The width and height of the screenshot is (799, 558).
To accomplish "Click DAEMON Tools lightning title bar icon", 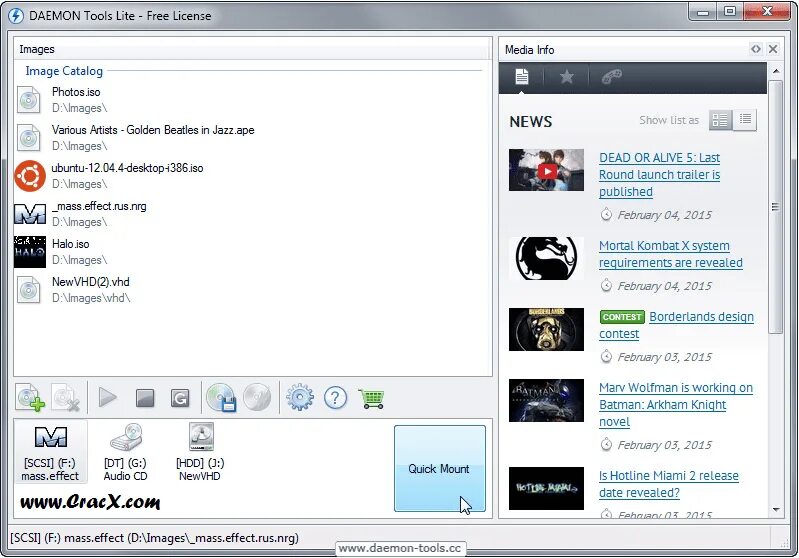I will pyautogui.click(x=16, y=16).
